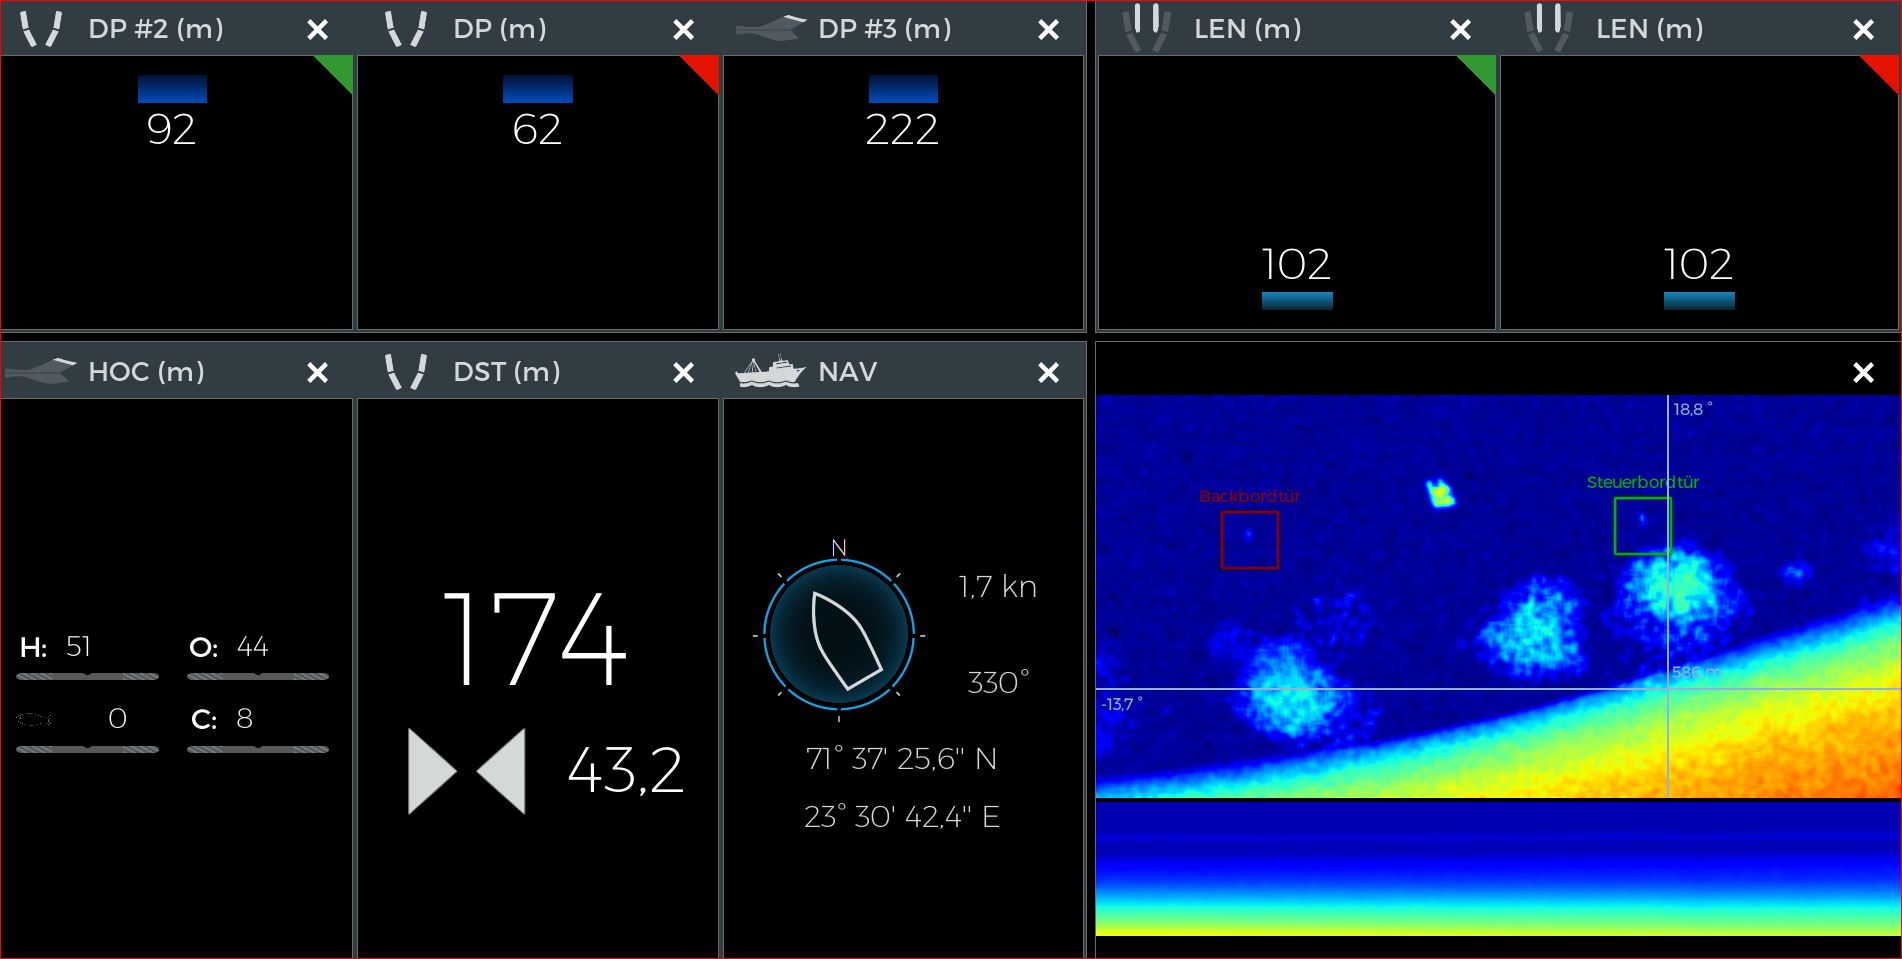Viewport: 1902px width, 959px height.
Task: Click the 174 distance reading
Action: click(x=534, y=639)
